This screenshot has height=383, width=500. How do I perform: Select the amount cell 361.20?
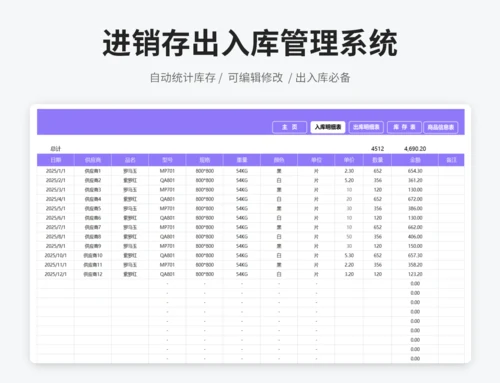(415, 180)
